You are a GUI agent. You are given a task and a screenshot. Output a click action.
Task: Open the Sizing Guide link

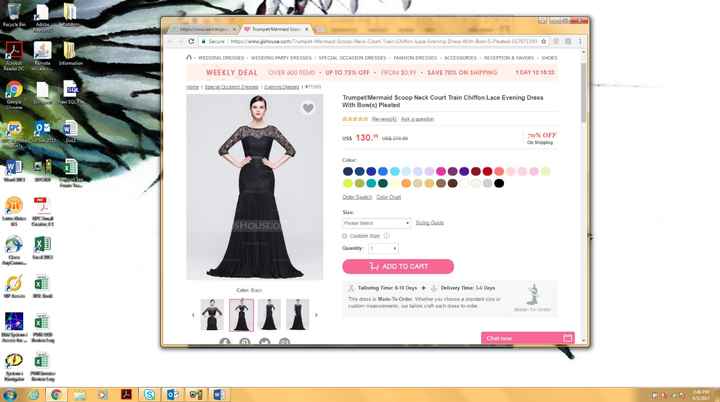click(429, 223)
